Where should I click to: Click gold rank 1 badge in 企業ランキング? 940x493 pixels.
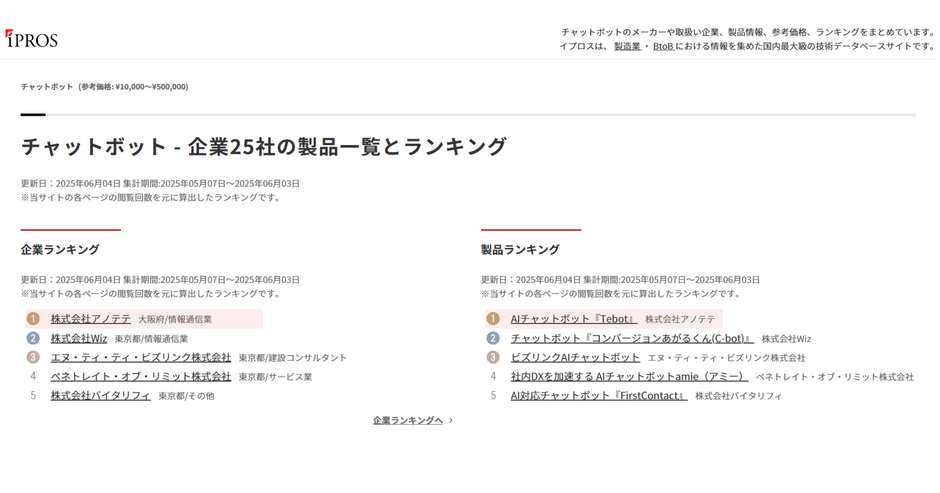click(33, 319)
